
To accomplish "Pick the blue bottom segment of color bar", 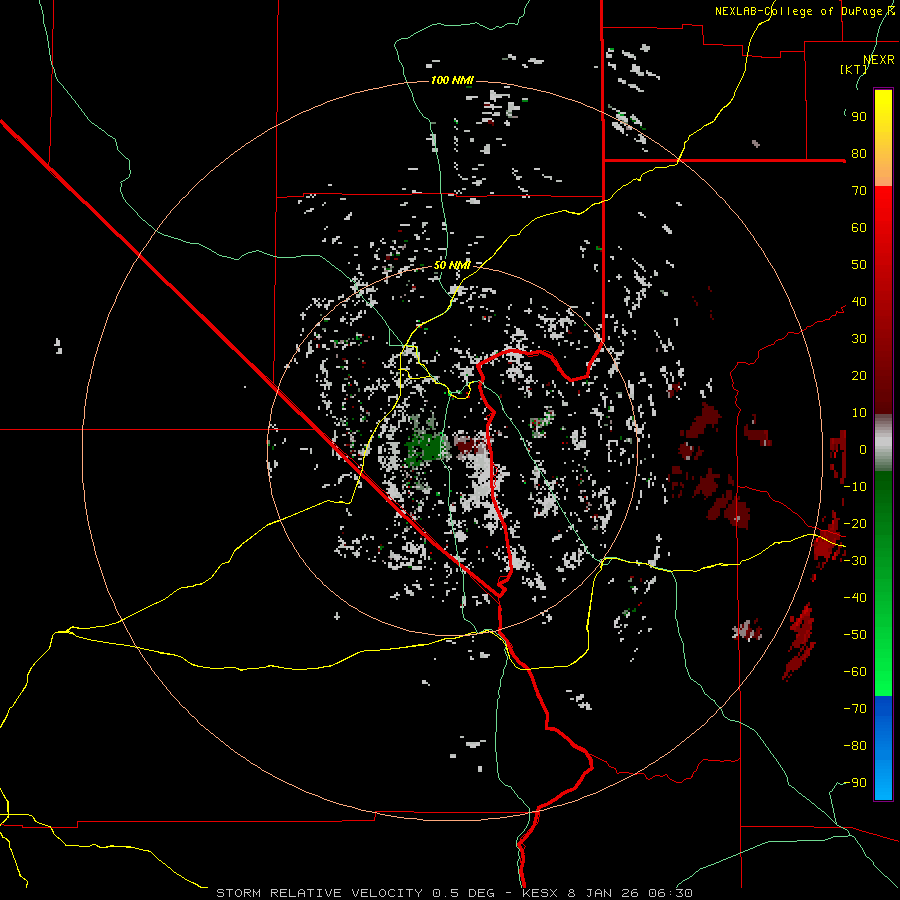I will [x=883, y=748].
